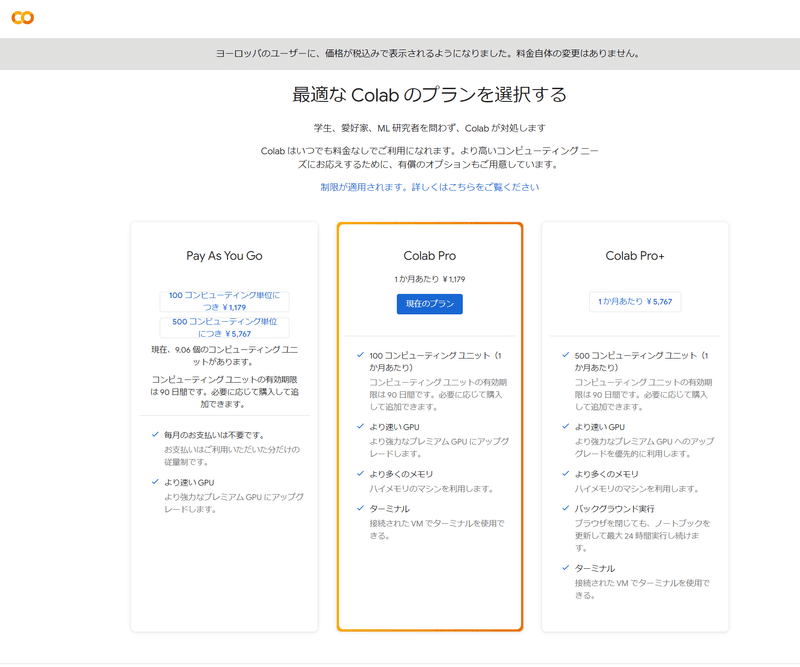Click checkmark beside 毎月のお支払いは不要です
The height and width of the screenshot is (667, 800).
[x=155, y=434]
